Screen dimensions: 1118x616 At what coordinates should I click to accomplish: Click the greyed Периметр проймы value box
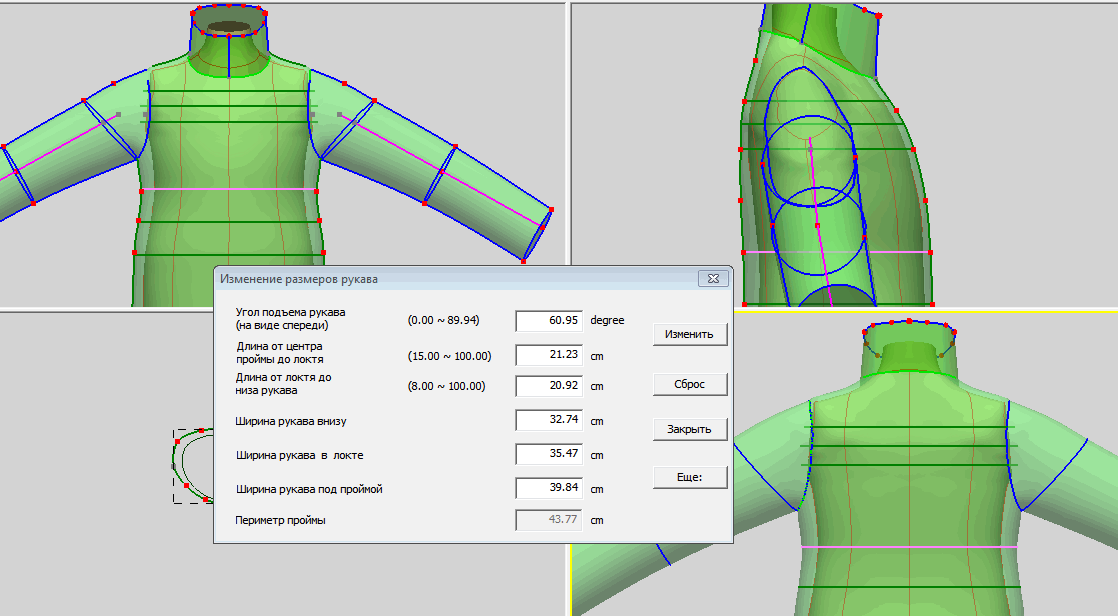point(548,520)
